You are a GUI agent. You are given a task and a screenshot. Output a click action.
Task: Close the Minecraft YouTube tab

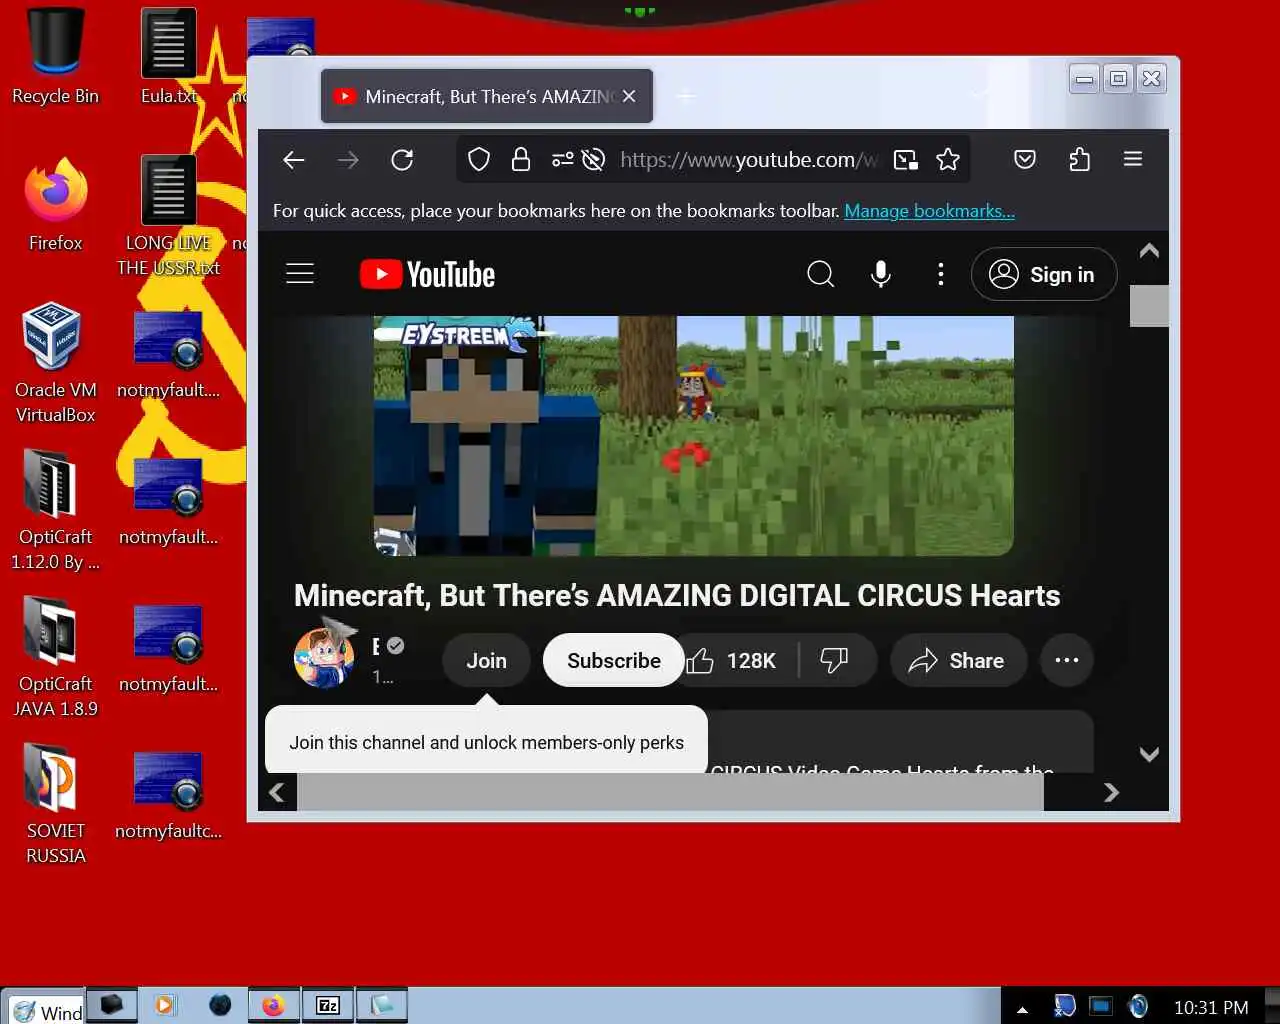[x=629, y=96]
